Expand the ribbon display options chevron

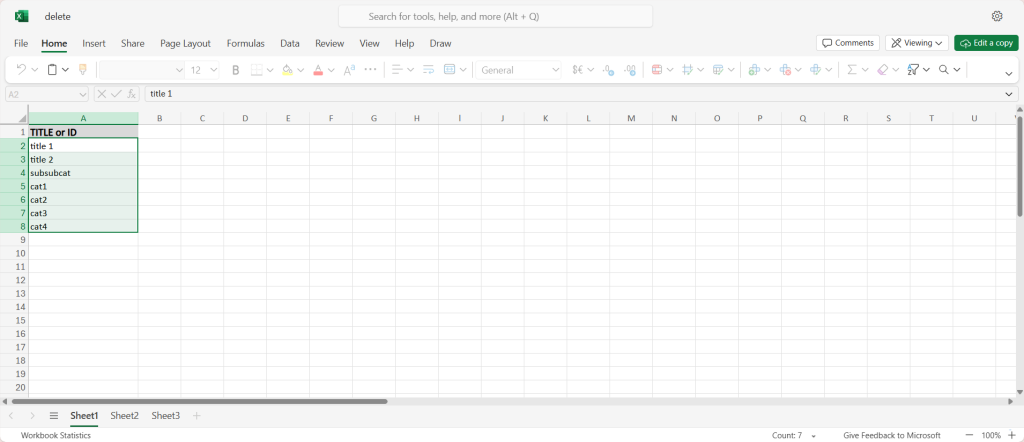pos(1008,72)
